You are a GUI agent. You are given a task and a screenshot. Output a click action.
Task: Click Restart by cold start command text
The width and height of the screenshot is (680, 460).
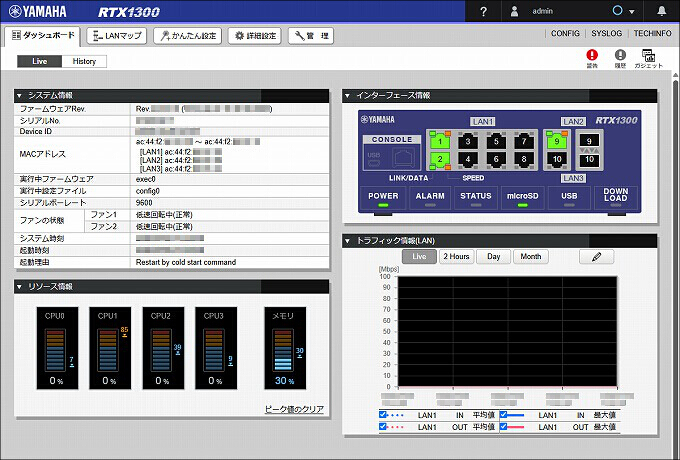pos(186,262)
